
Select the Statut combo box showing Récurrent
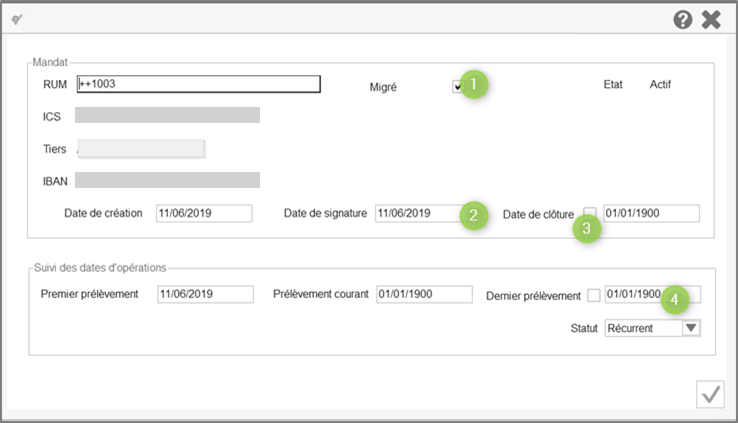643,328
